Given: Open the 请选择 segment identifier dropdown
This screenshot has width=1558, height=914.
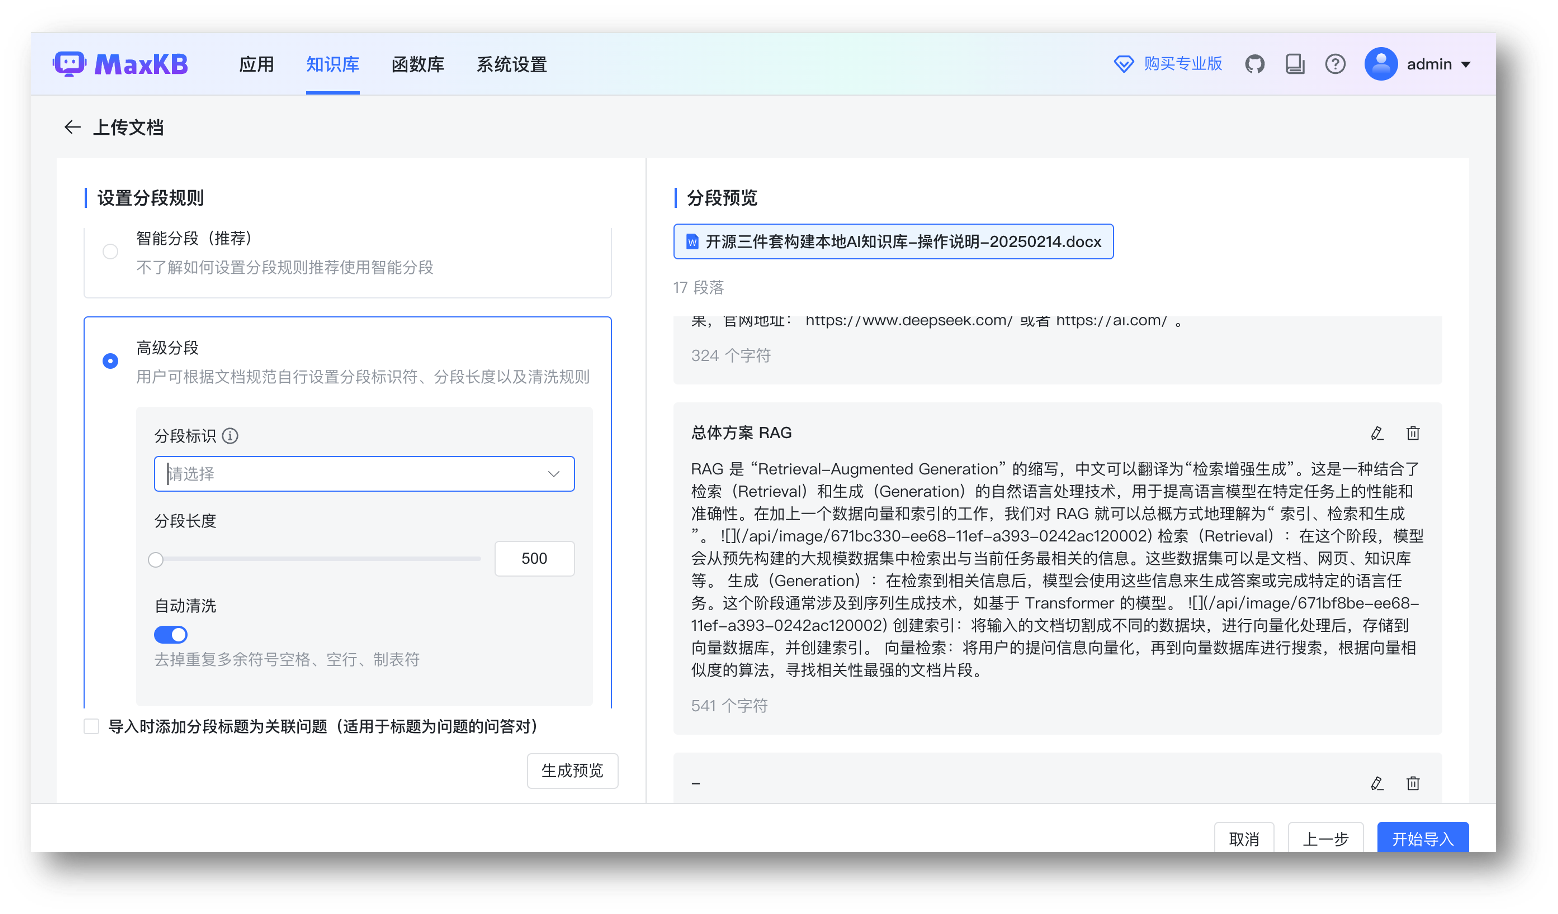Looking at the screenshot, I should coord(364,473).
